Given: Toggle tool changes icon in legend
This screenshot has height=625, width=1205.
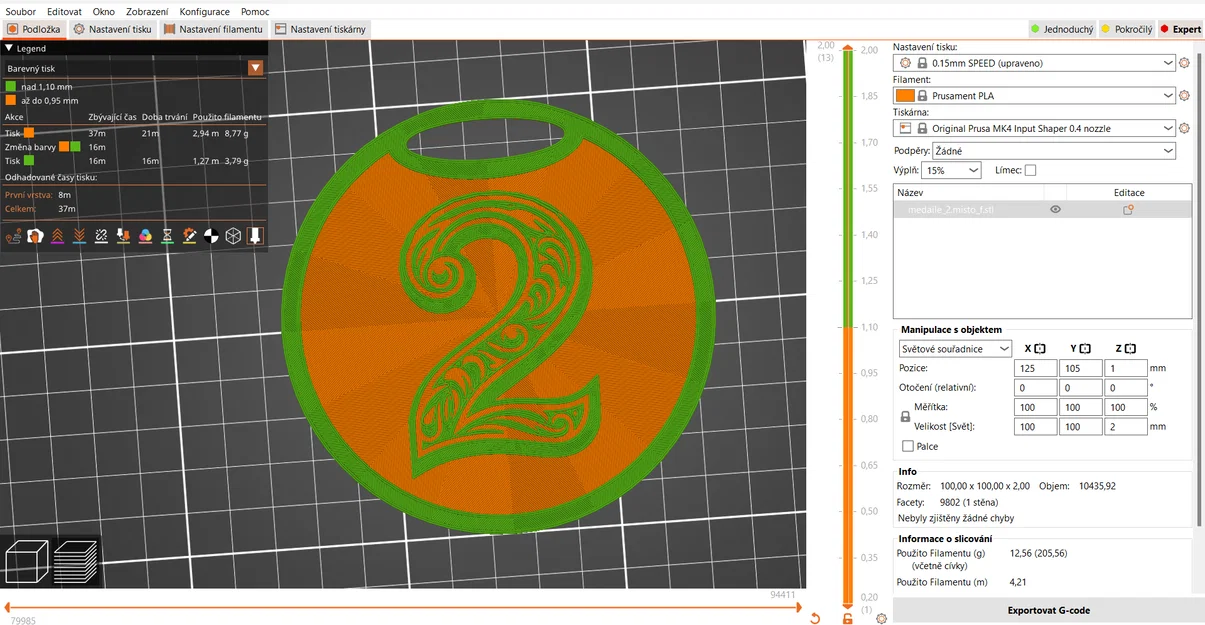Looking at the screenshot, I should (124, 236).
